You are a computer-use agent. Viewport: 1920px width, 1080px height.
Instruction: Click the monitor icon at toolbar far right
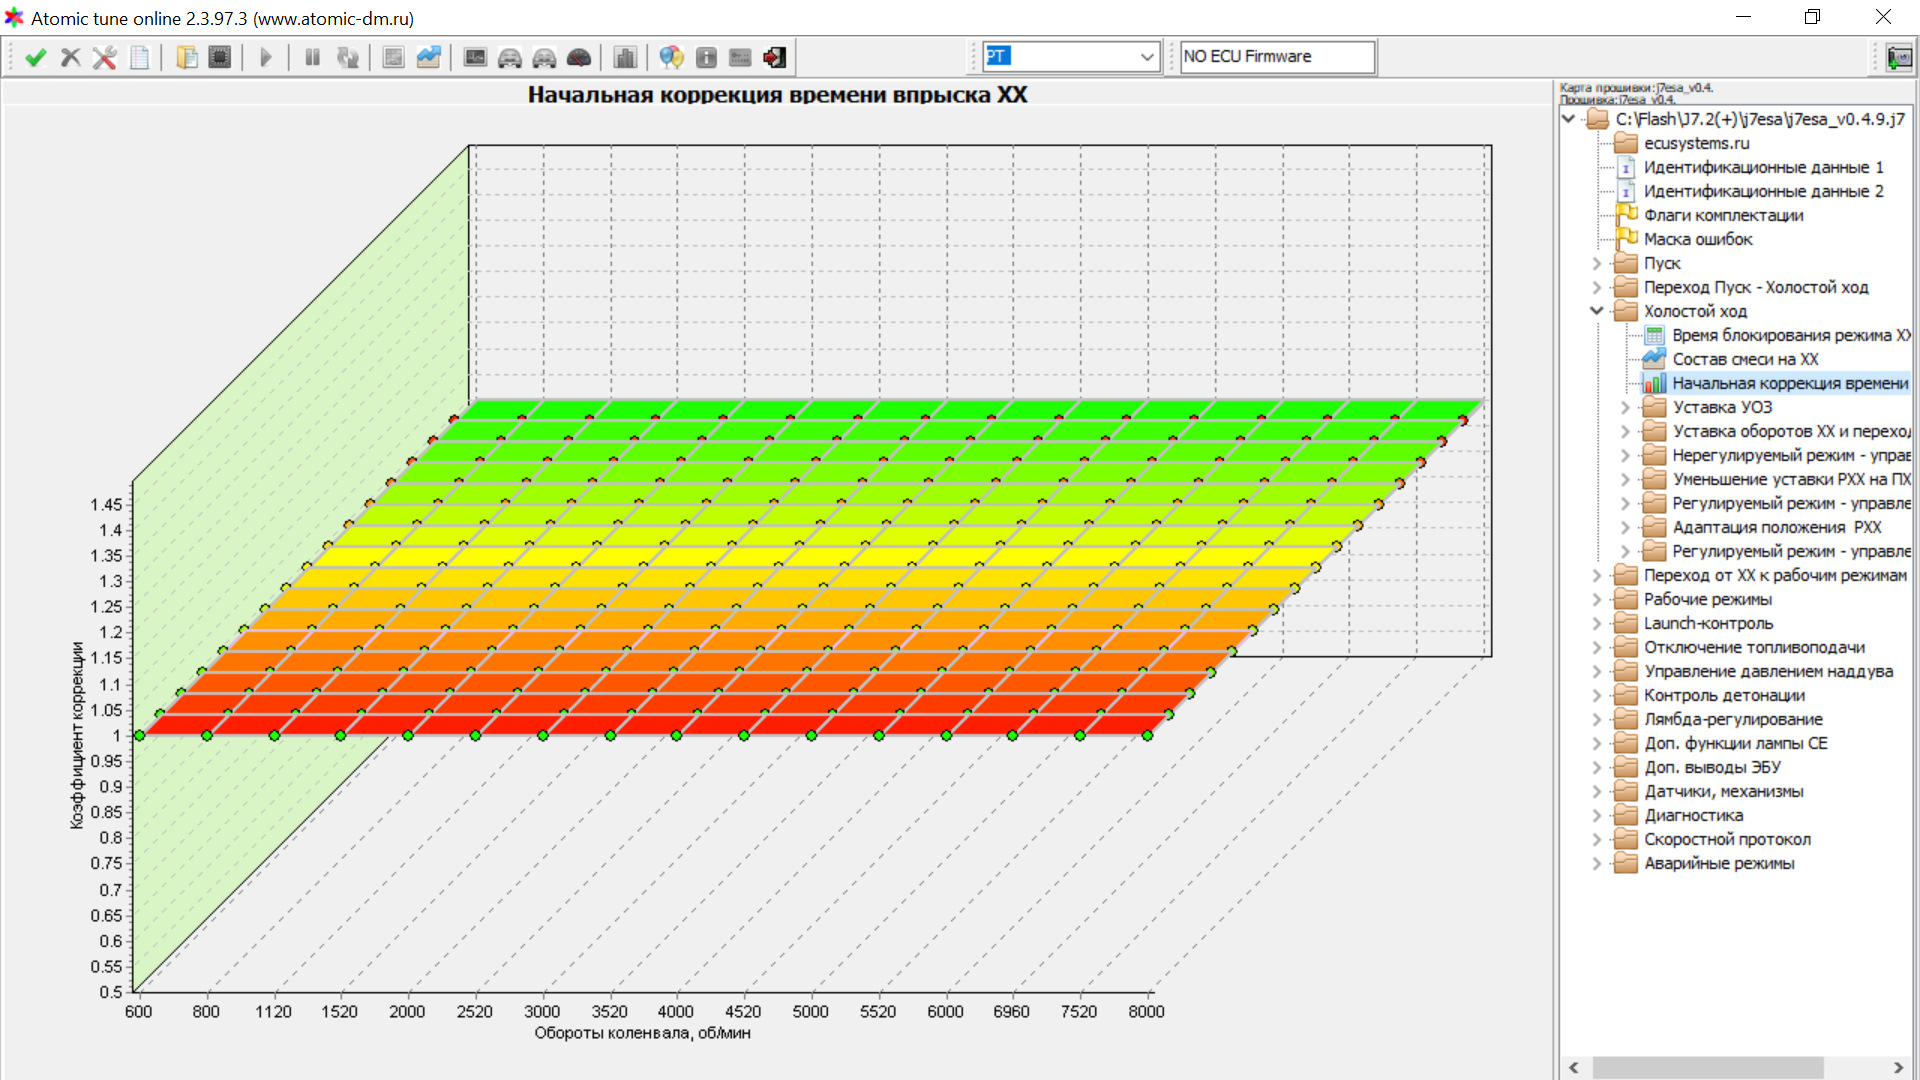[1898, 57]
